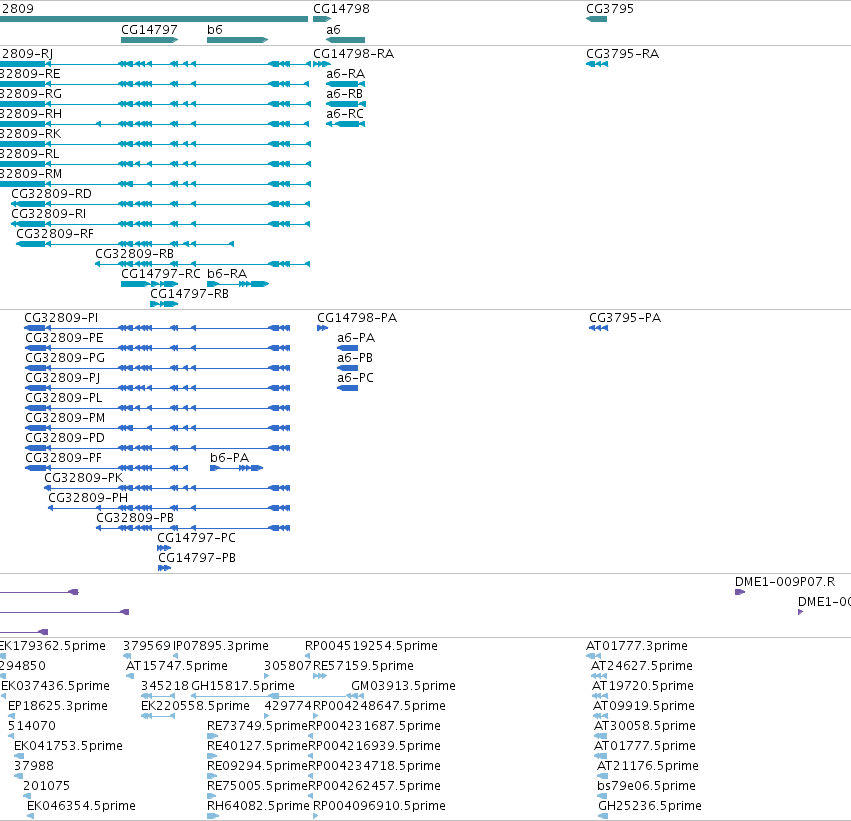
Task: Select EST bs79e06.5prime
Action: point(602,797)
